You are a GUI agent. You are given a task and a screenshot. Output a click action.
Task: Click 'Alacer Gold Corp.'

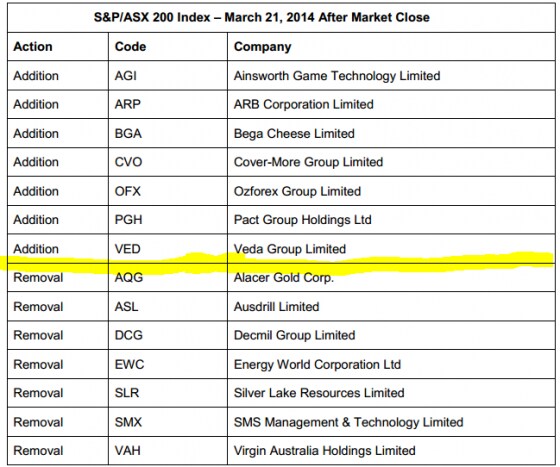(284, 277)
